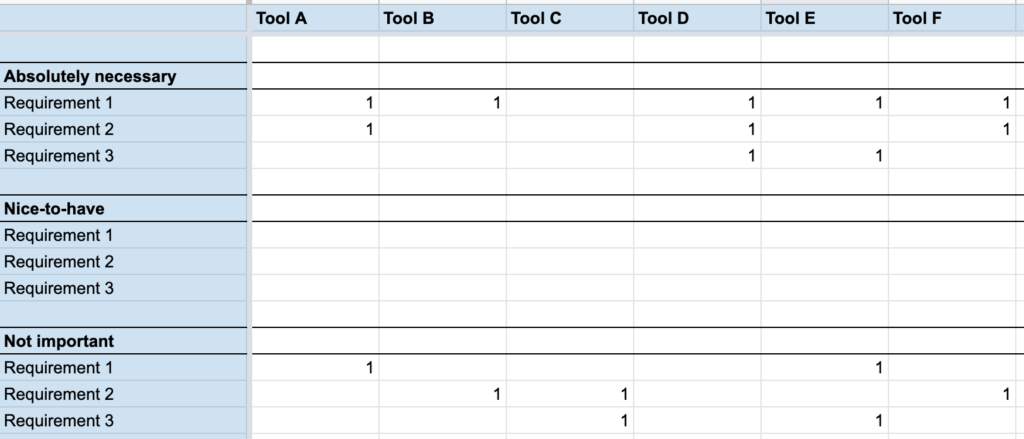Select Tool F cell in Not important Requirement 2
The height and width of the screenshot is (439, 1024).
pos(952,394)
